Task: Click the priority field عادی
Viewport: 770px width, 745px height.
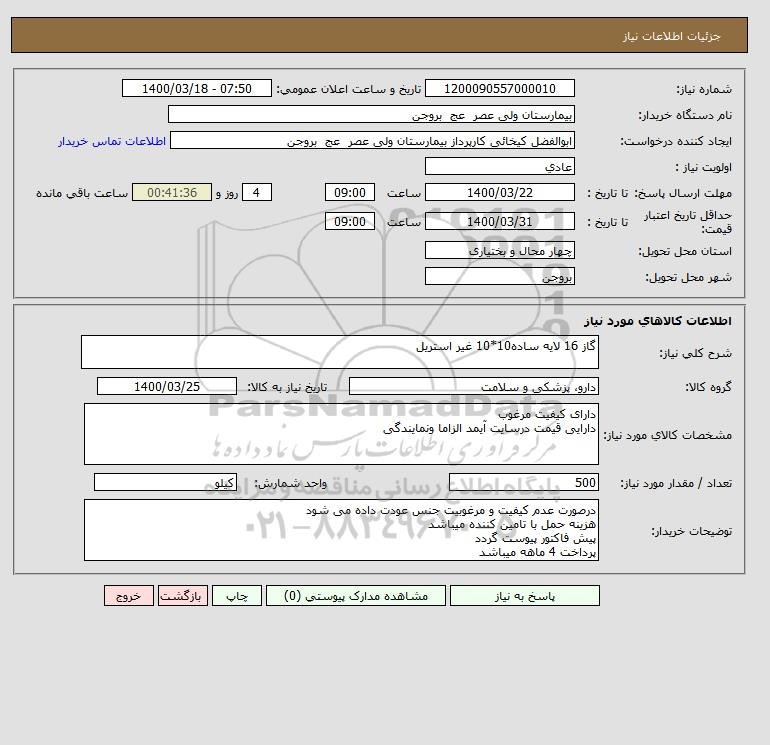Action: click(499, 166)
